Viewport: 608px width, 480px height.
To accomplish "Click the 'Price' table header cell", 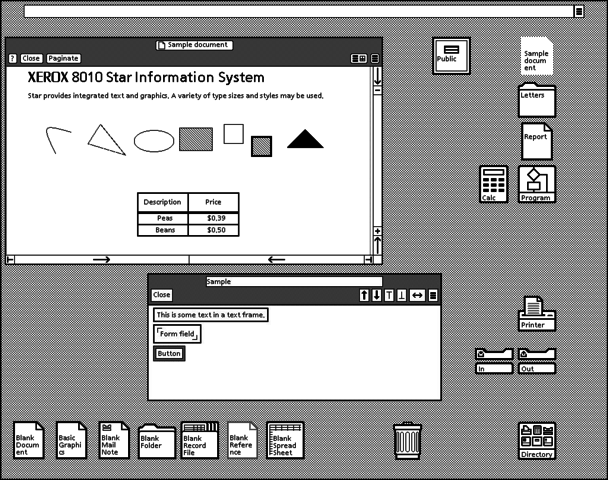I will (213, 202).
